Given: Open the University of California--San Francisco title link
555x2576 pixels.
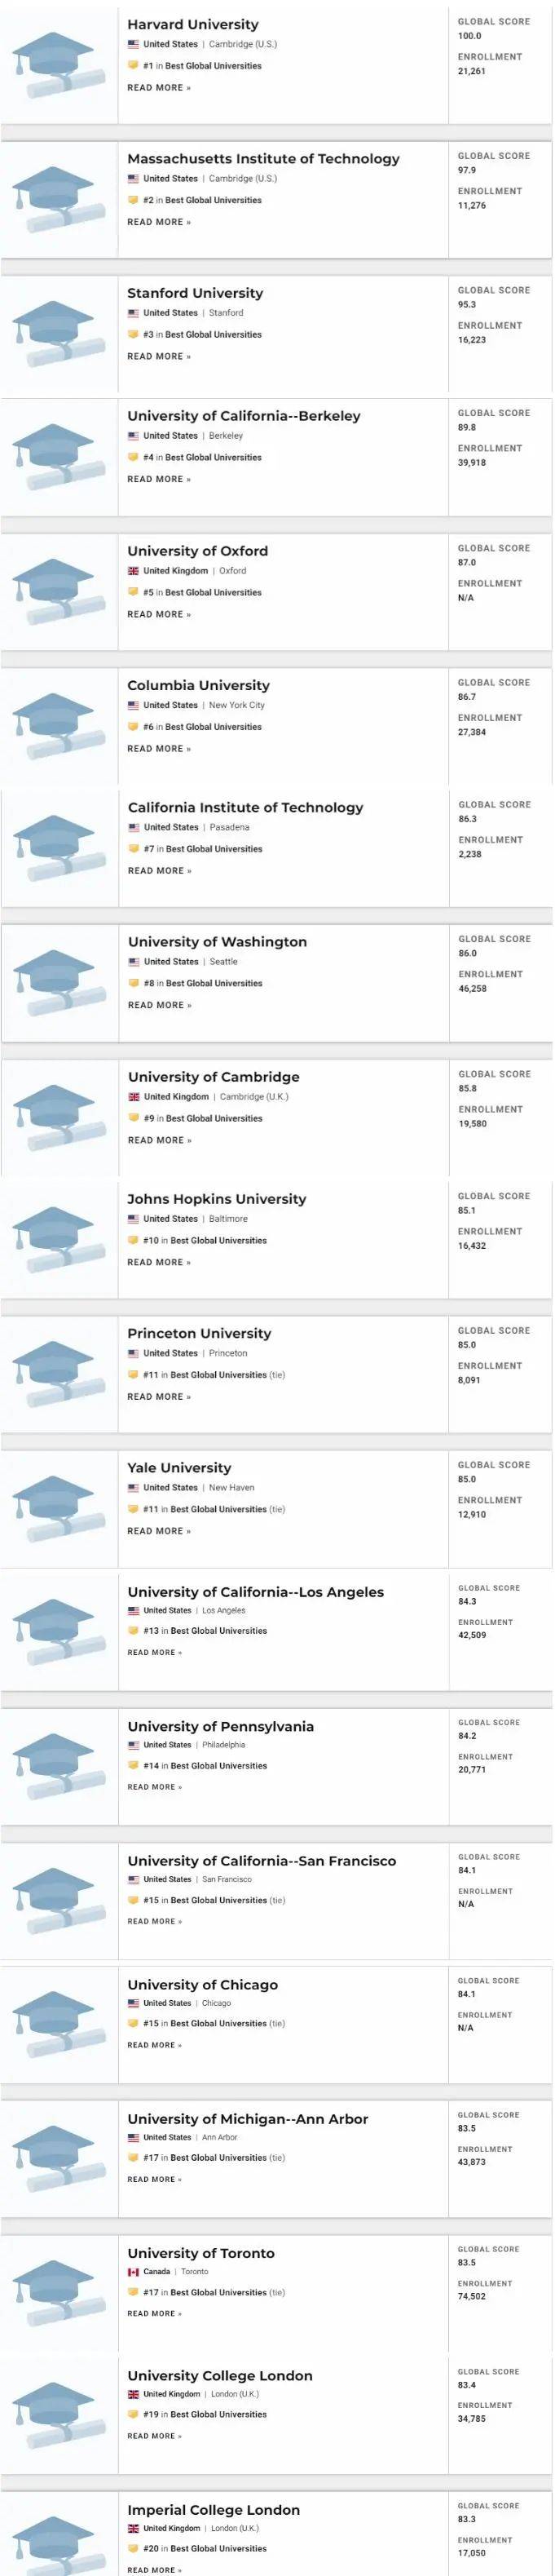Looking at the screenshot, I should [x=261, y=1861].
